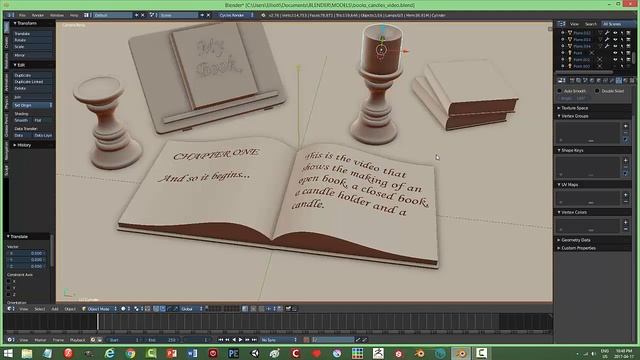Image resolution: width=640 pixels, height=360 pixels.
Task: Toggle selectability cursor of second outliner row
Action: 622,40
